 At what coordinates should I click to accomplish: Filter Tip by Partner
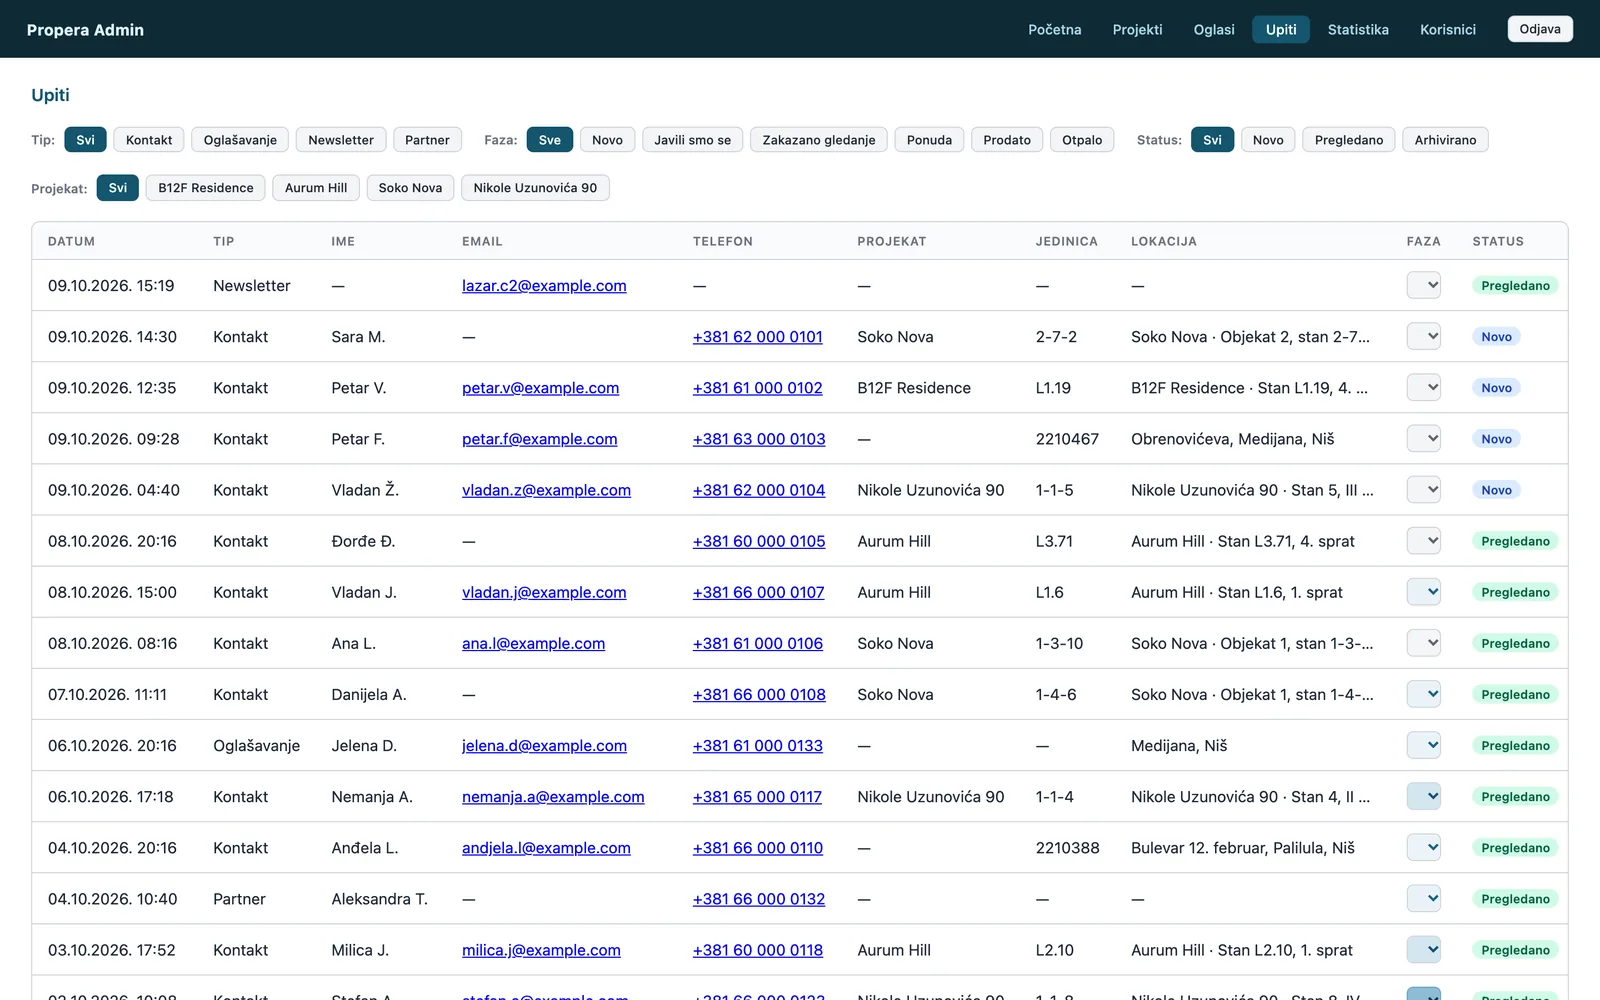(x=427, y=140)
